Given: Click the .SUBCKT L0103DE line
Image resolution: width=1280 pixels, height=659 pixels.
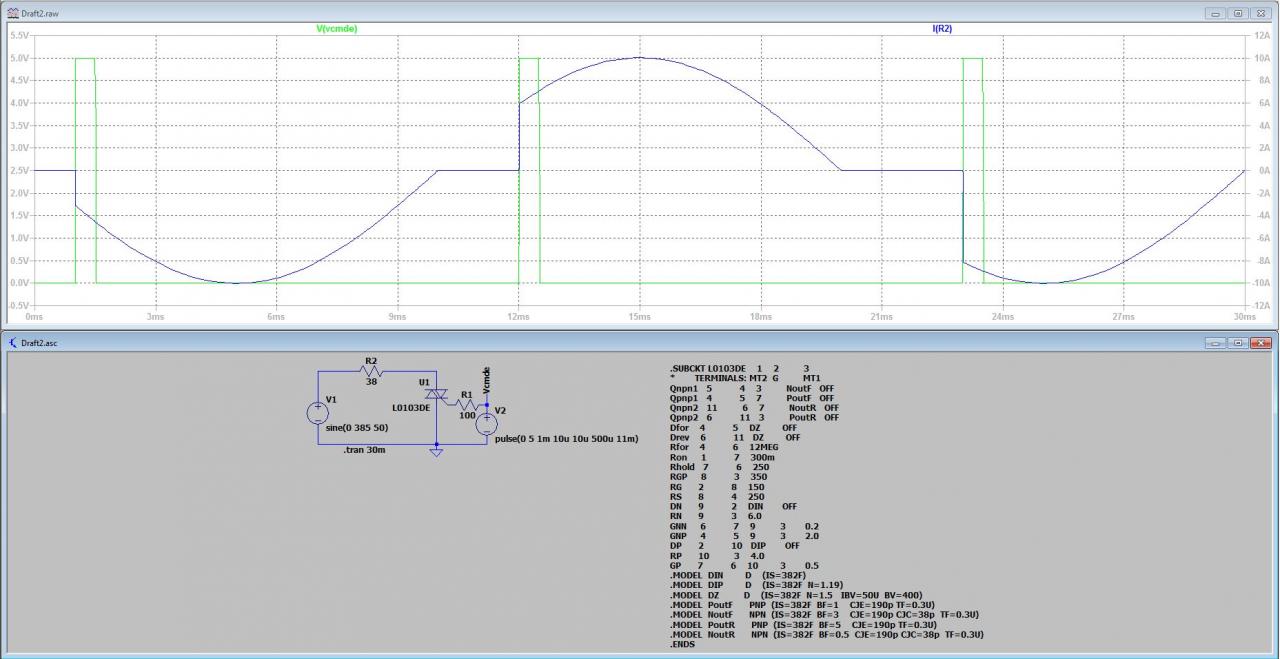Looking at the screenshot, I should click(740, 367).
